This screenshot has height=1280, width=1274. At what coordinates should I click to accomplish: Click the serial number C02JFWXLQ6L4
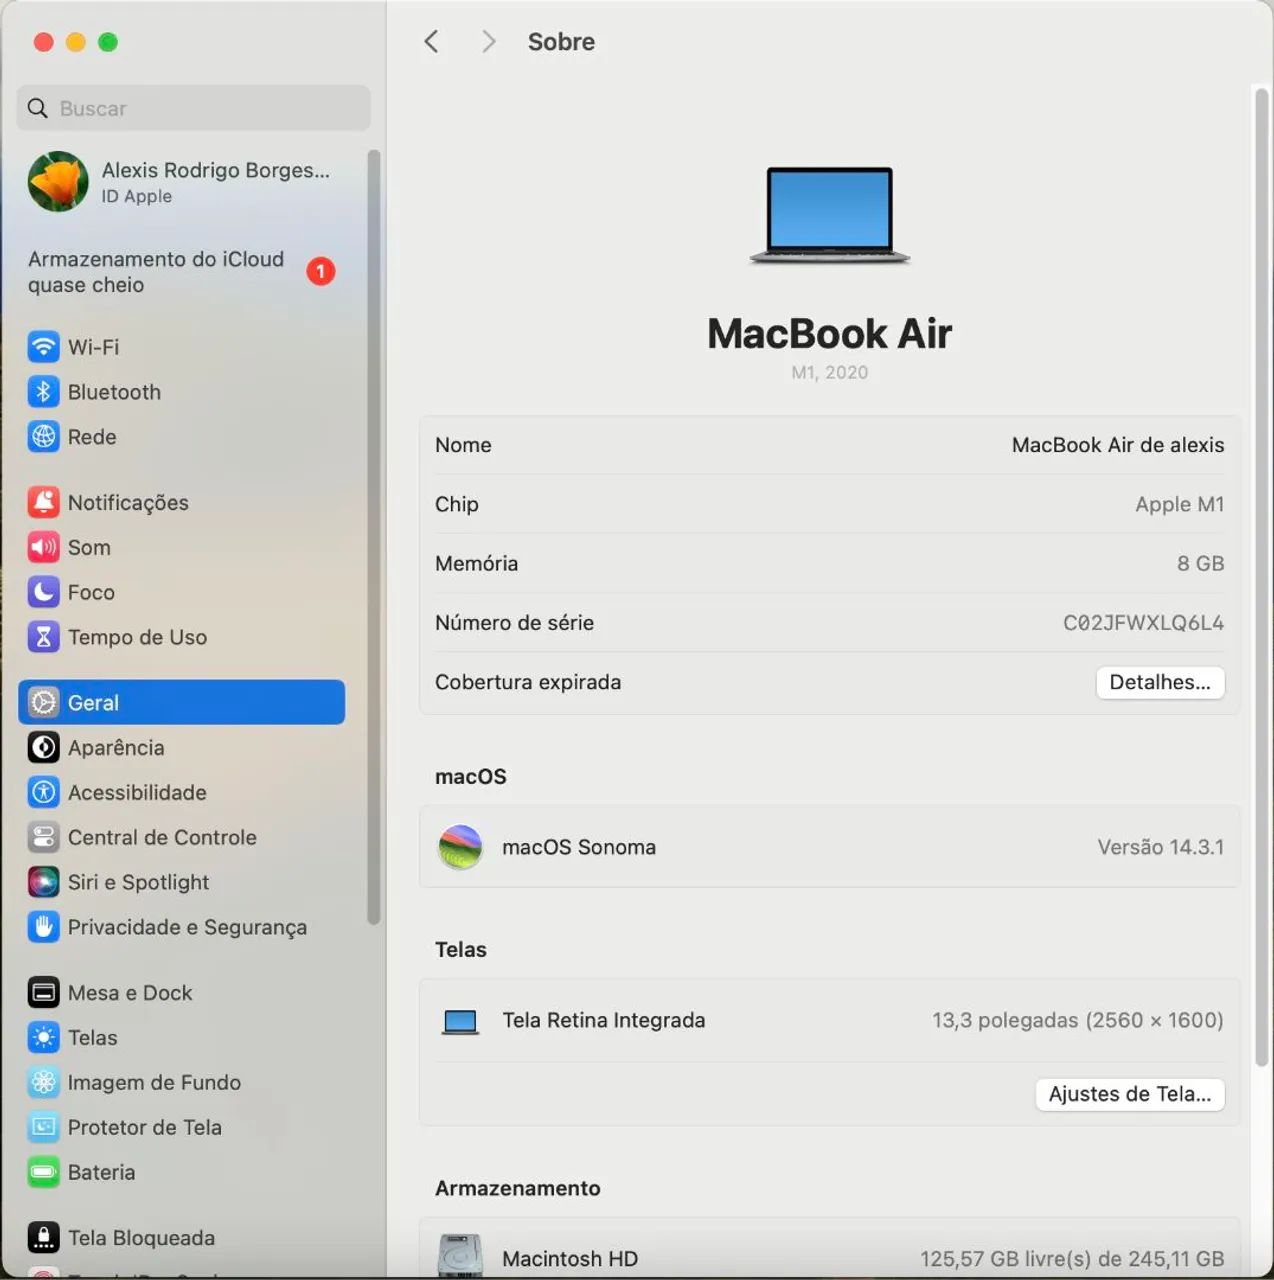point(1143,623)
